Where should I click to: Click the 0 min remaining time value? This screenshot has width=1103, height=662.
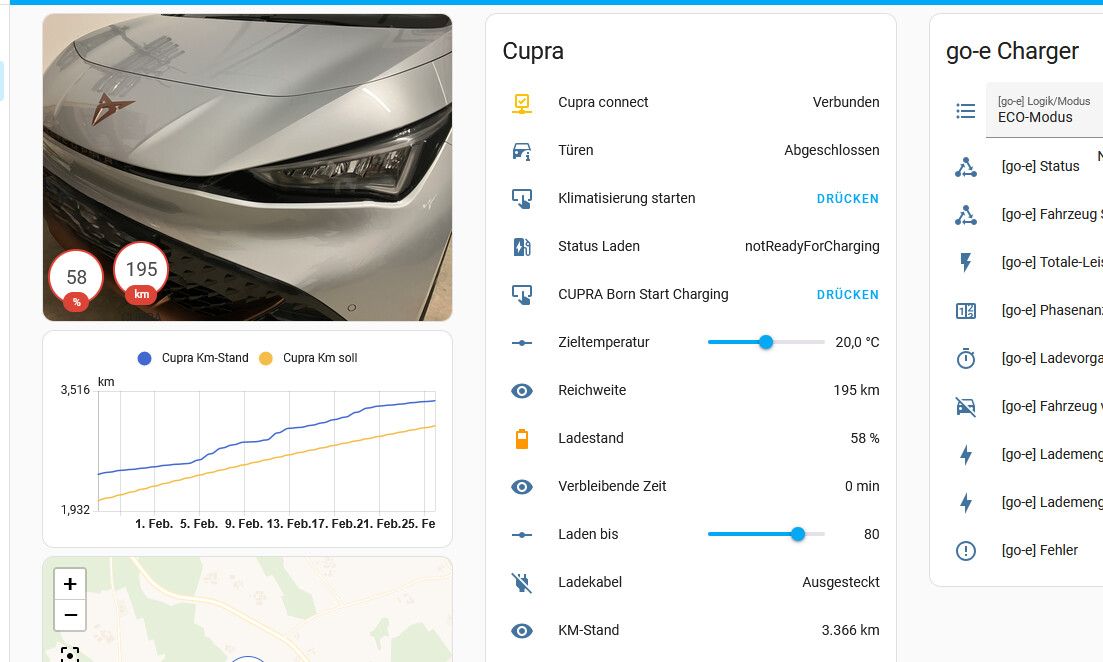point(862,487)
